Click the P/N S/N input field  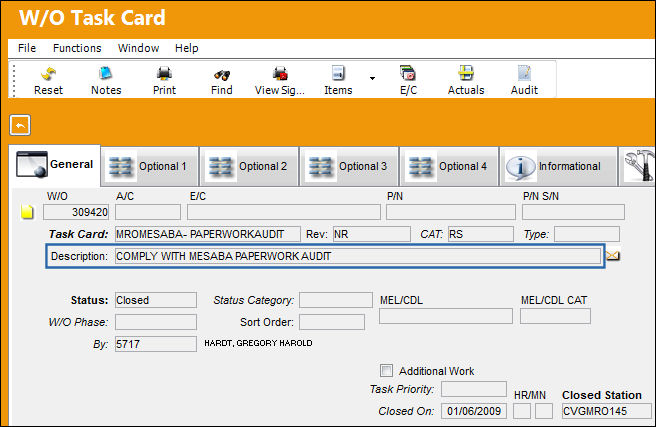573,212
